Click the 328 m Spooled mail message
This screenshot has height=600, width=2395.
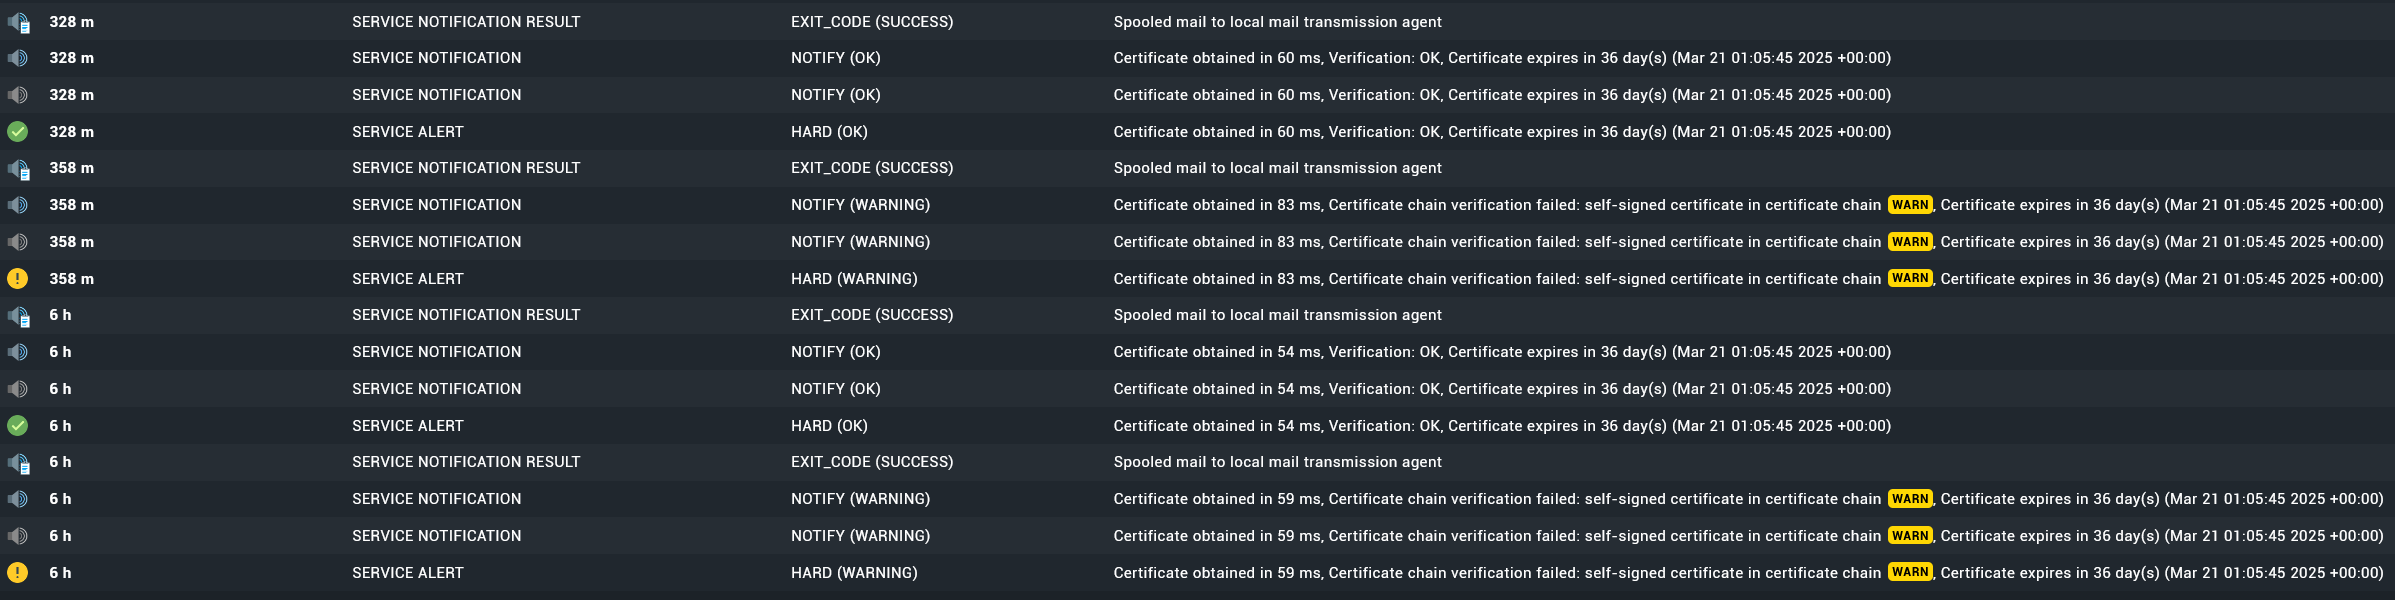[1277, 22]
